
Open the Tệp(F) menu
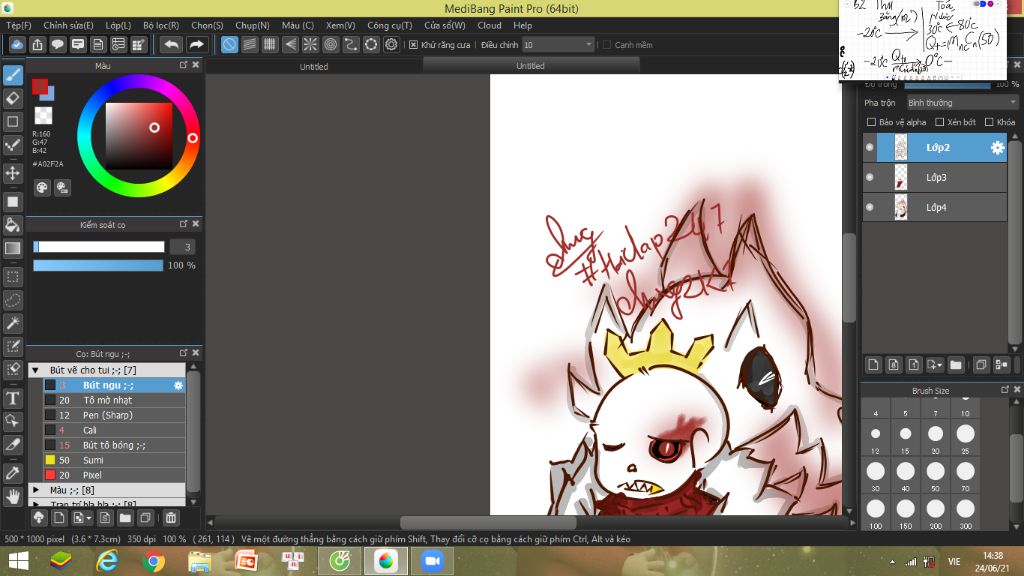click(19, 25)
